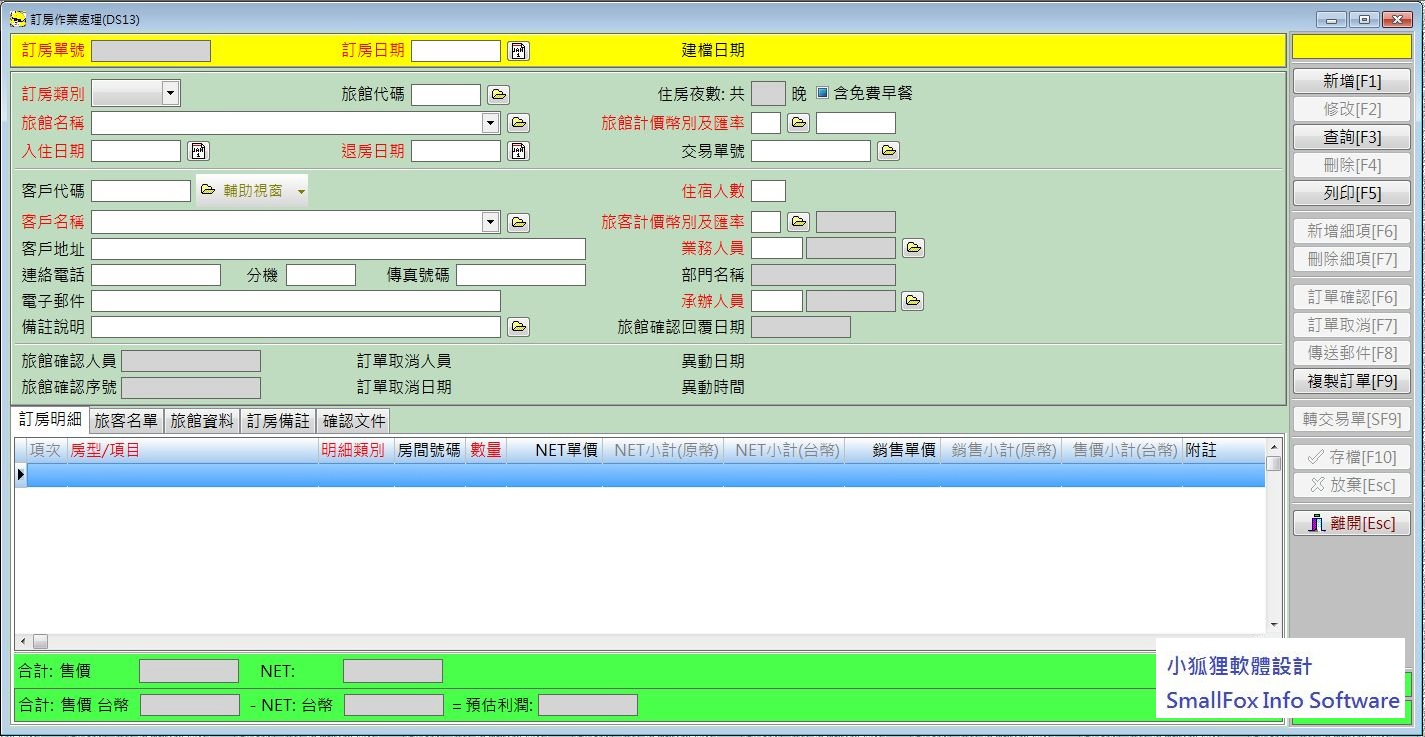Click 訂單取消[F7] button
The width and height of the screenshot is (1425, 737).
[1352, 325]
